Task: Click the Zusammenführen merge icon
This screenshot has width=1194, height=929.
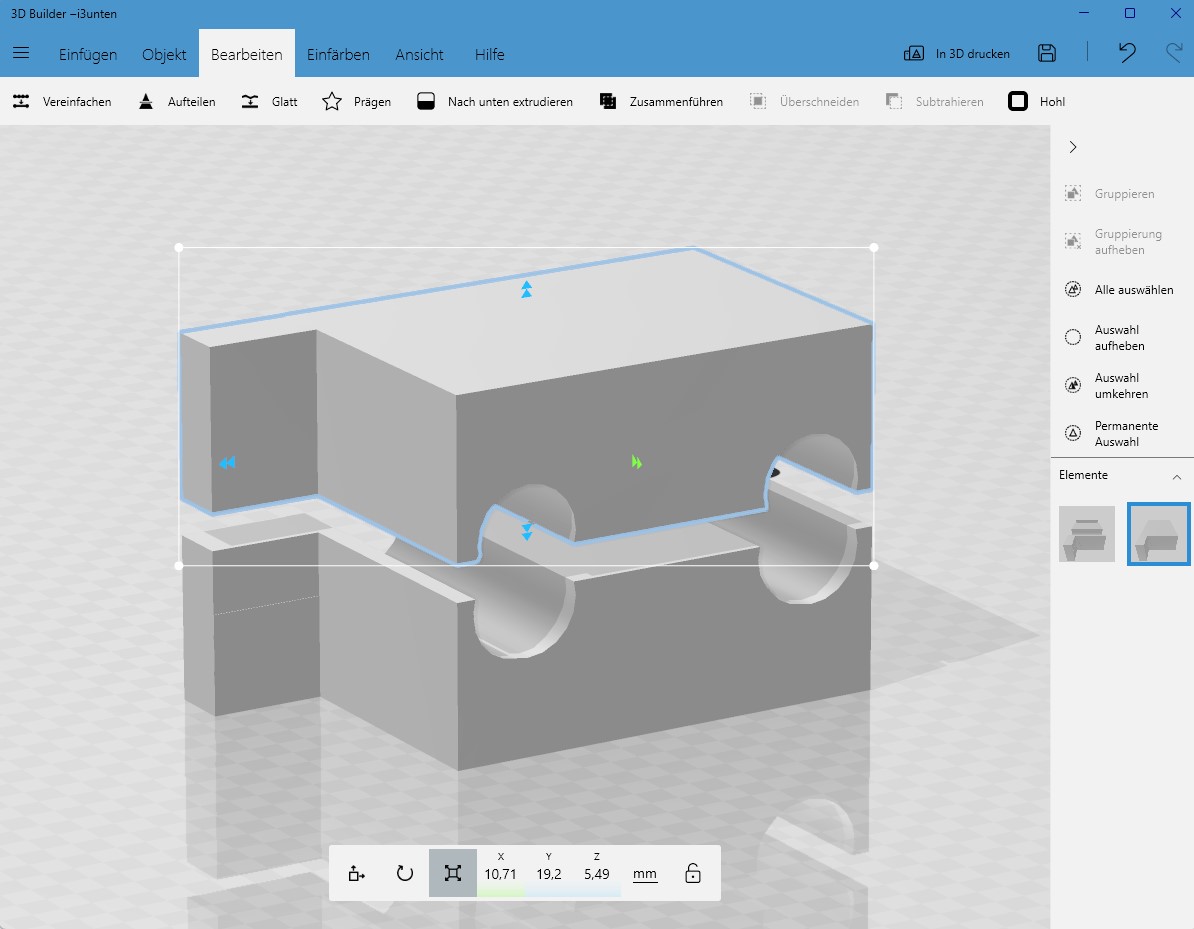Action: coord(608,101)
